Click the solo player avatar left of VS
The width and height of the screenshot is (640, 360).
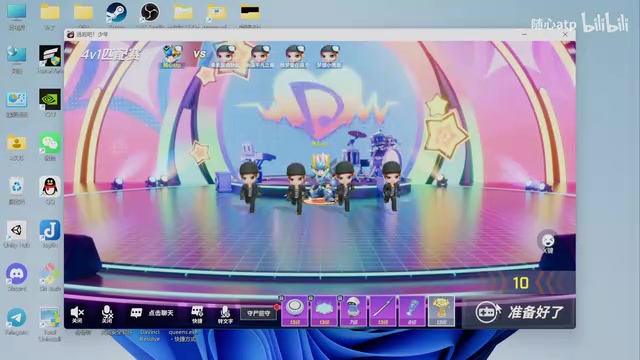click(x=172, y=55)
